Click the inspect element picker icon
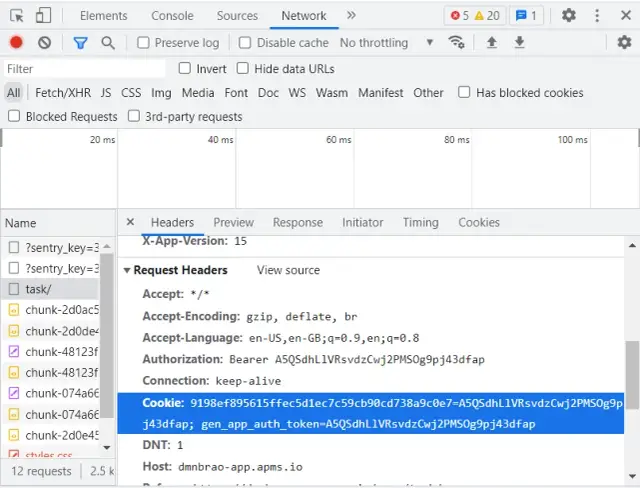 click(x=16, y=15)
